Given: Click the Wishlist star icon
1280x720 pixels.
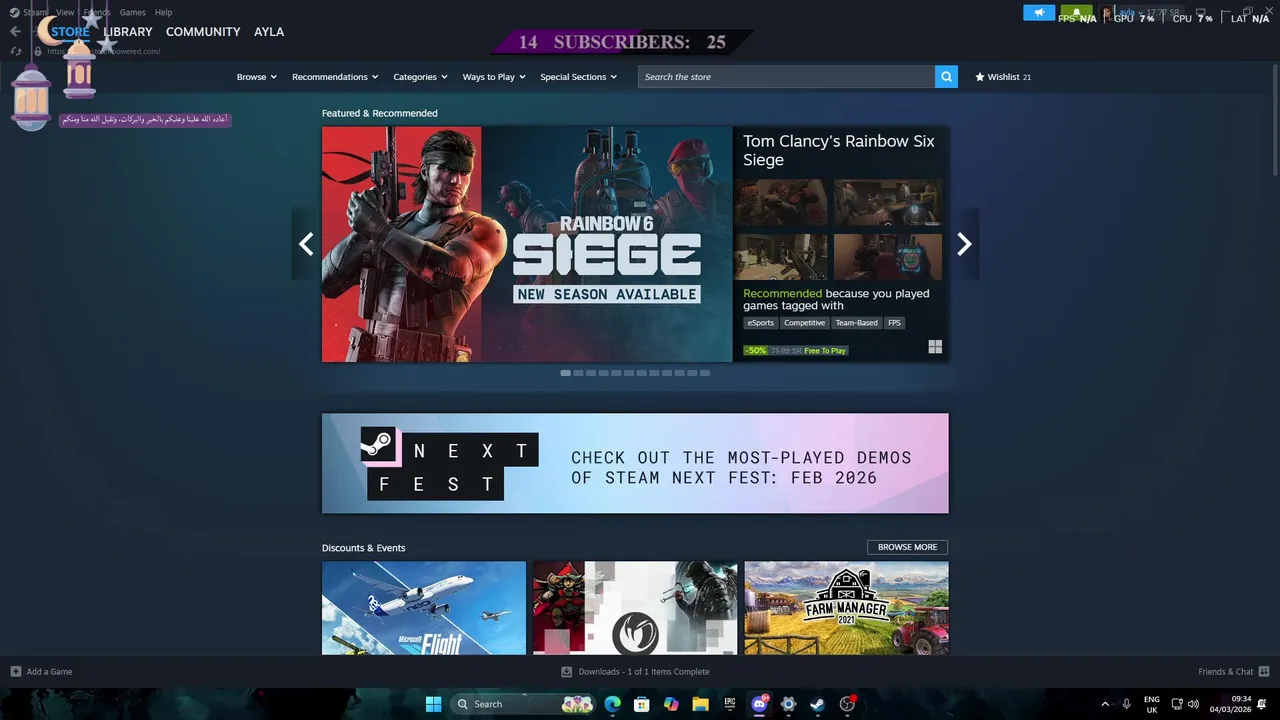Looking at the screenshot, I should 980,77.
